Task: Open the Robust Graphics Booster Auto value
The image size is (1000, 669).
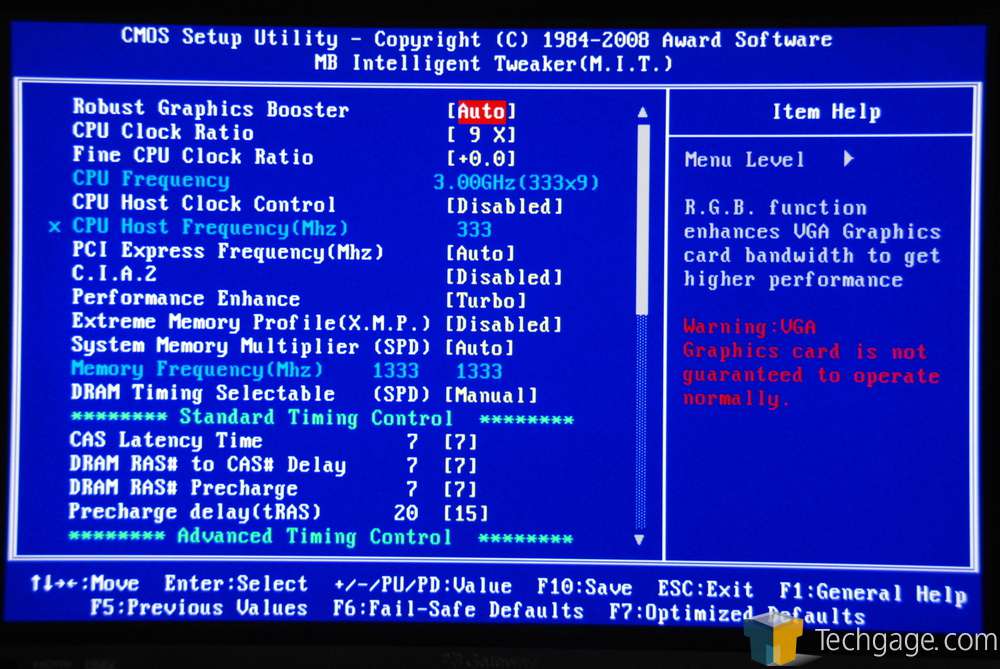Action: click(482, 112)
